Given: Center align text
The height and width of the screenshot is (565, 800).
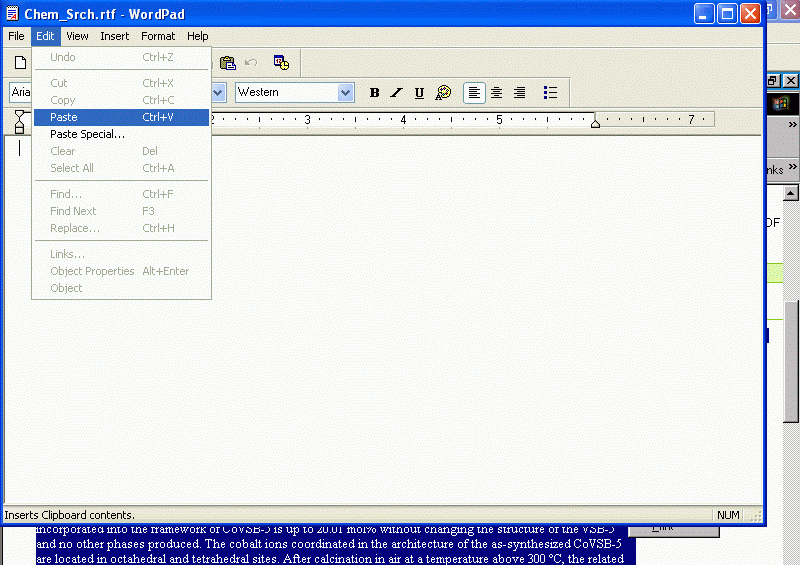Looking at the screenshot, I should 496,92.
